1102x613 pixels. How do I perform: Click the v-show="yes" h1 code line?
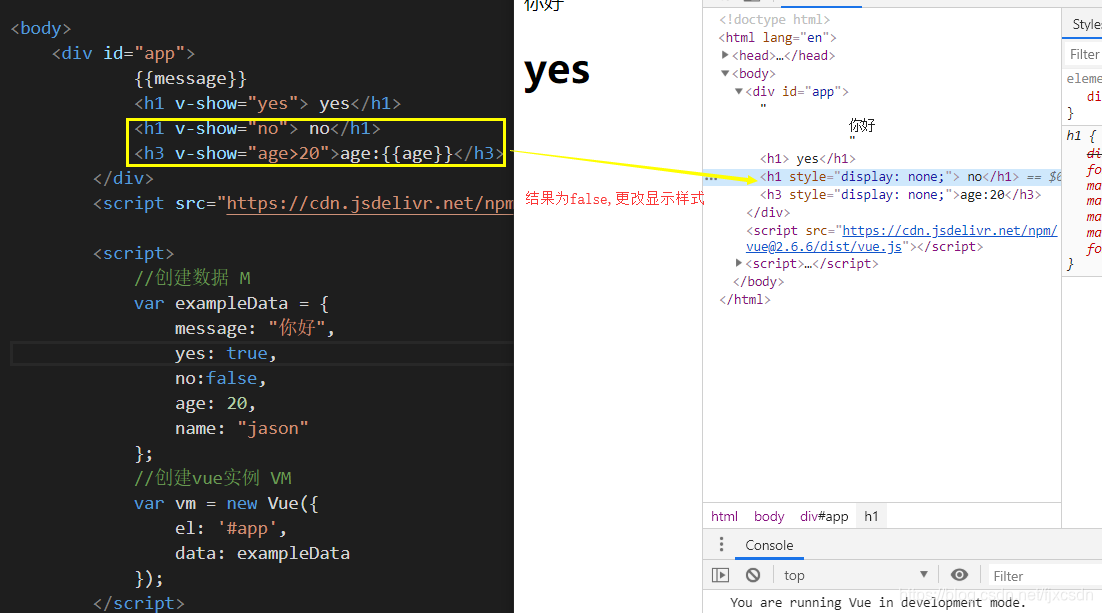point(267,103)
